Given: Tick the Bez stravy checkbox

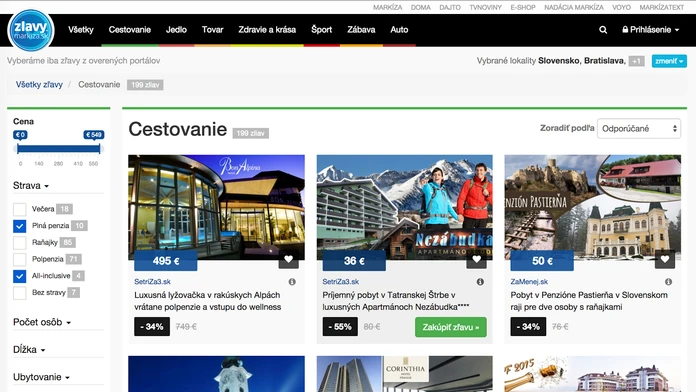Looking at the screenshot, I should 20,293.
